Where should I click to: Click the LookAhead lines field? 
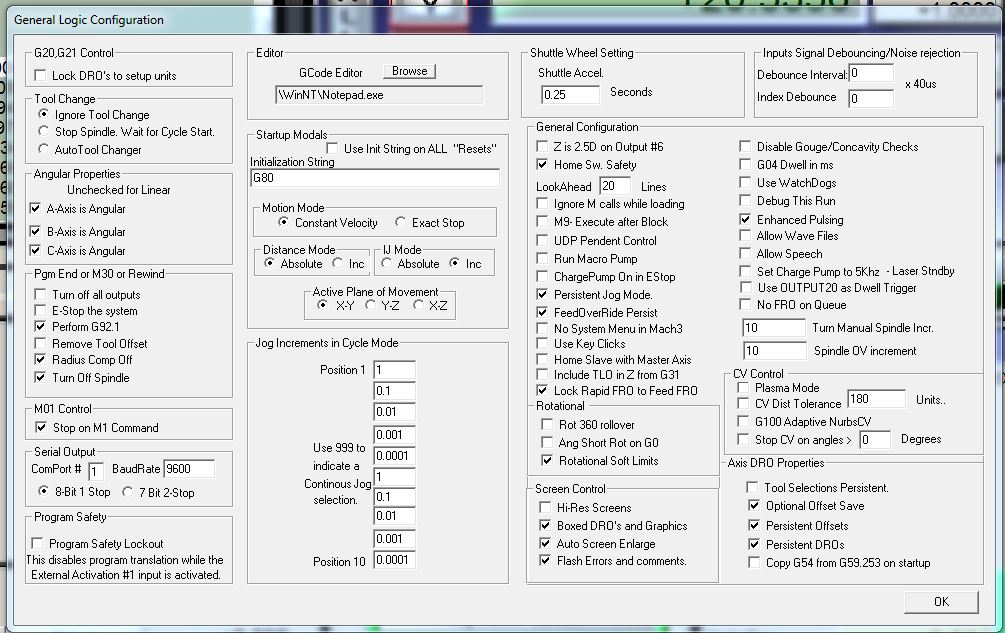pos(615,186)
